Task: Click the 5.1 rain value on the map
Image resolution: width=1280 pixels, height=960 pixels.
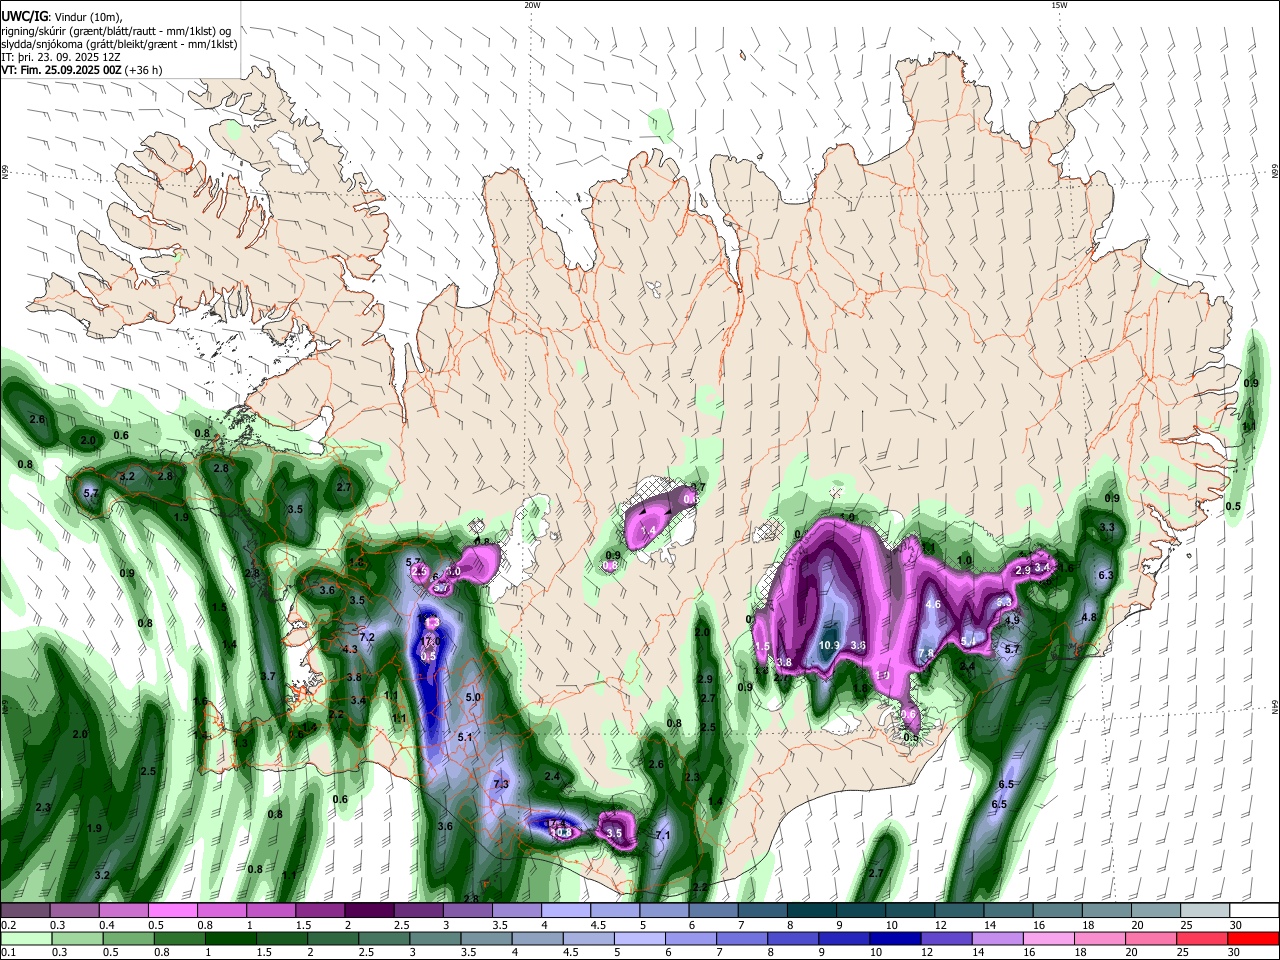Action: click(x=464, y=737)
